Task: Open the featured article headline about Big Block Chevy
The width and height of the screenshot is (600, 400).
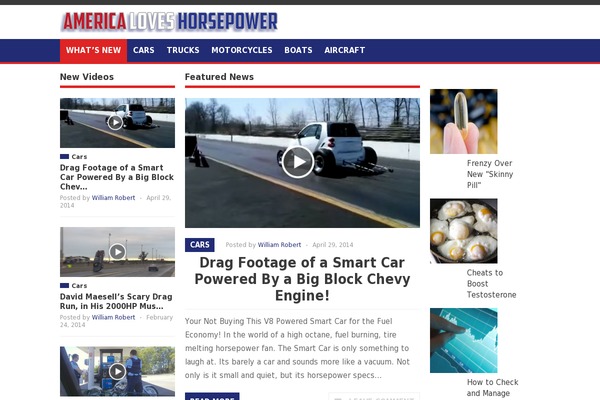Action: [302, 279]
